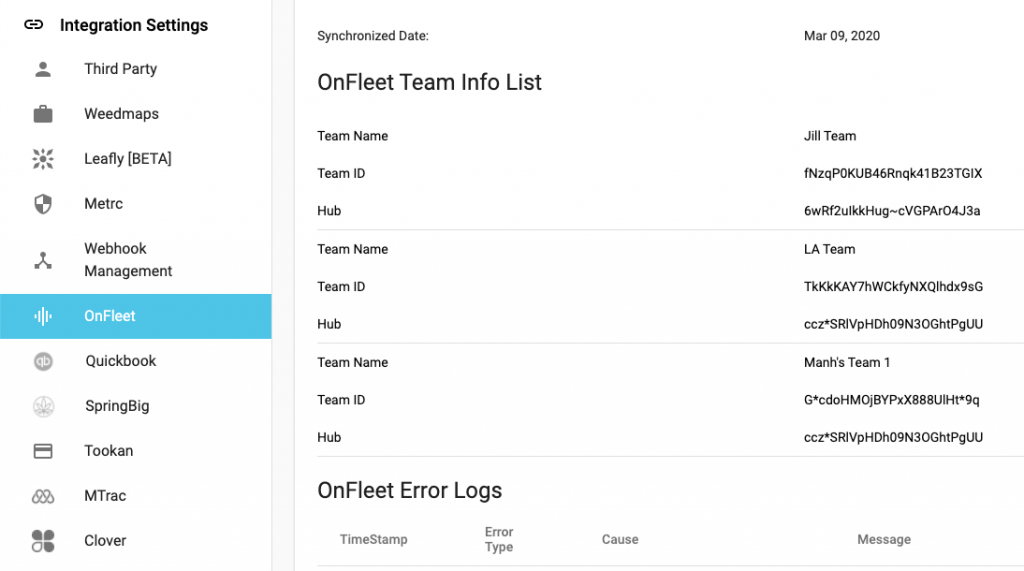
Task: Click the SpringBig leaf icon
Action: (43, 406)
